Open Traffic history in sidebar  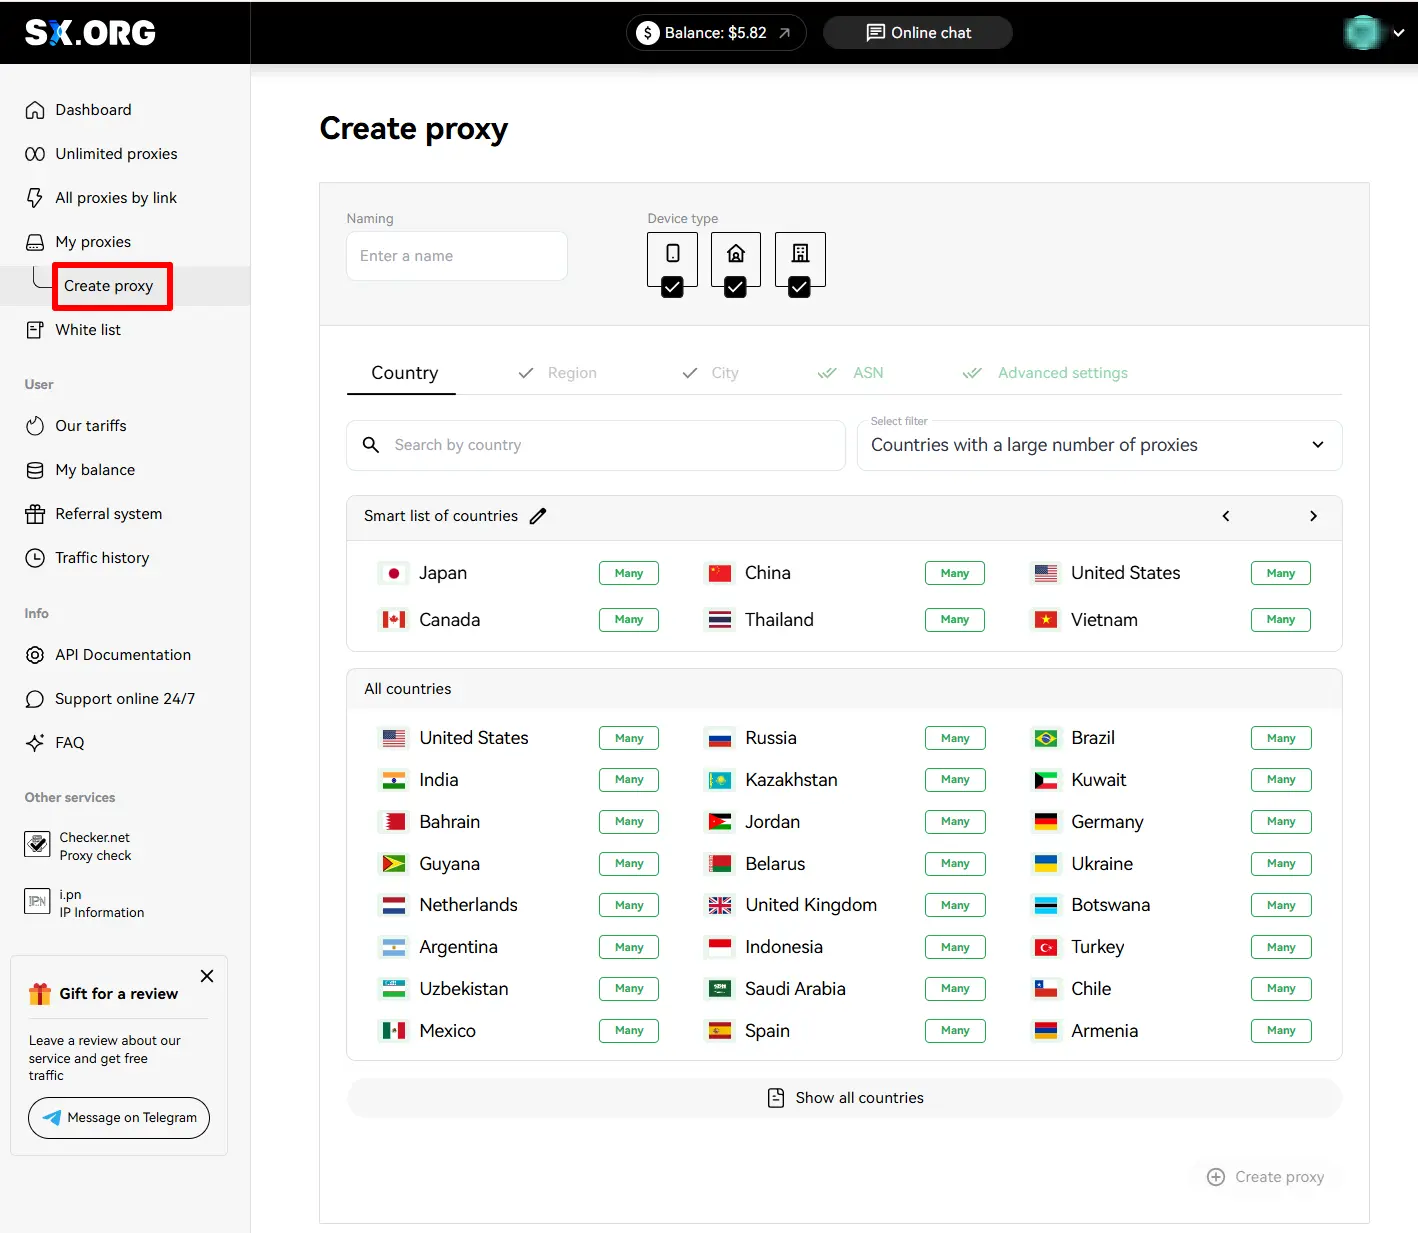click(x=101, y=558)
